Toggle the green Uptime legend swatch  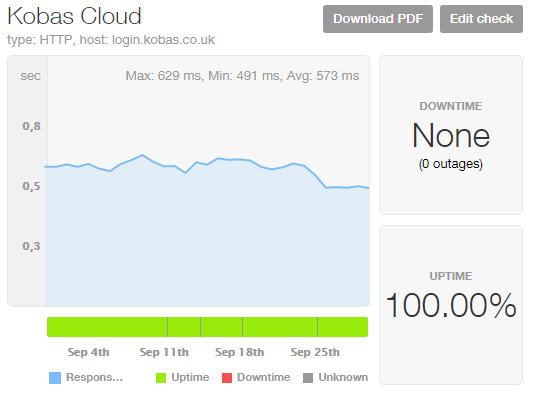coord(161,378)
